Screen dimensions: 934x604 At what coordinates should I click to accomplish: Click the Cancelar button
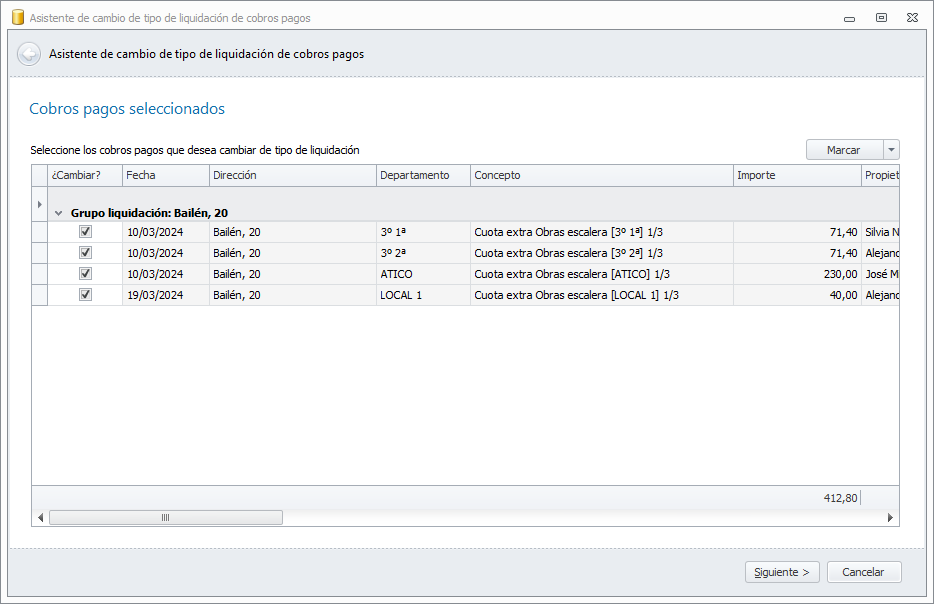(x=863, y=572)
